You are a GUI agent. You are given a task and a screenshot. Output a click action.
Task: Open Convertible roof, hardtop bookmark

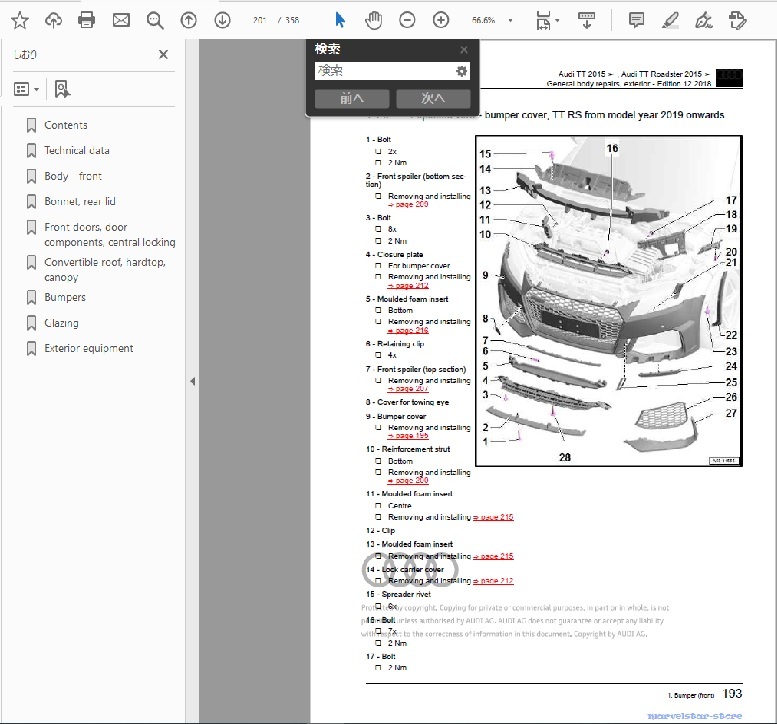tap(105, 269)
